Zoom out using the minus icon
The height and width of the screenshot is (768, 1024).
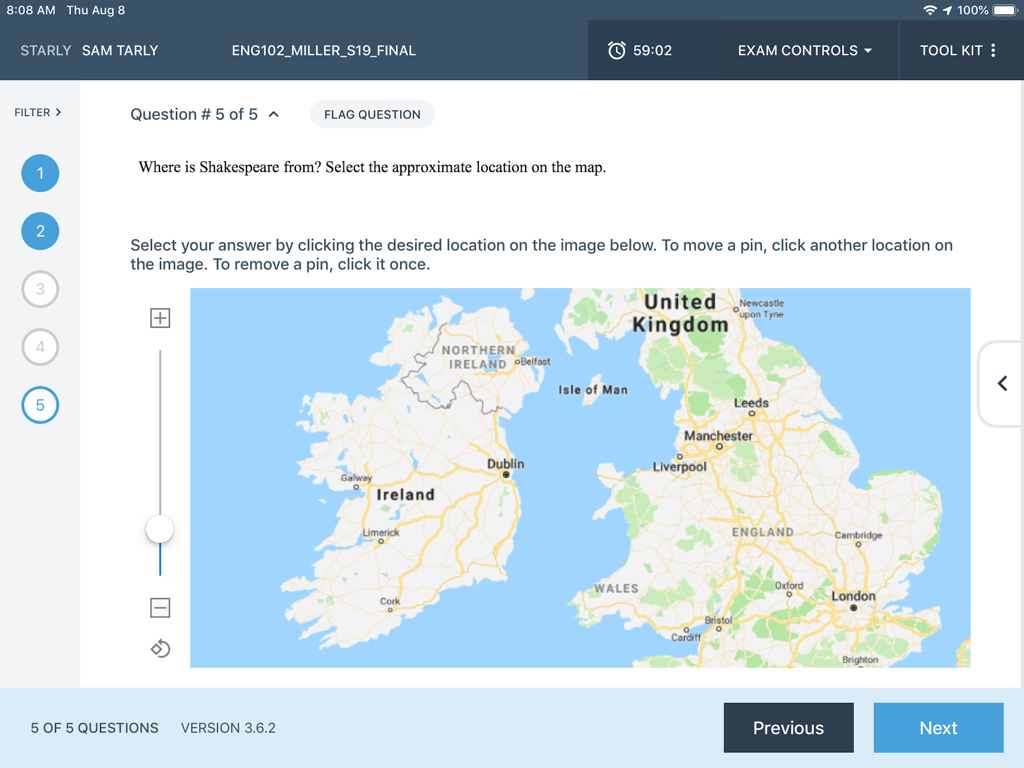click(160, 607)
